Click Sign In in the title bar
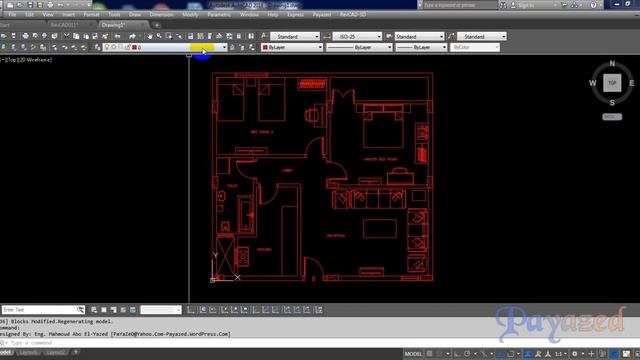The height and width of the screenshot is (360, 640). click(x=526, y=5)
